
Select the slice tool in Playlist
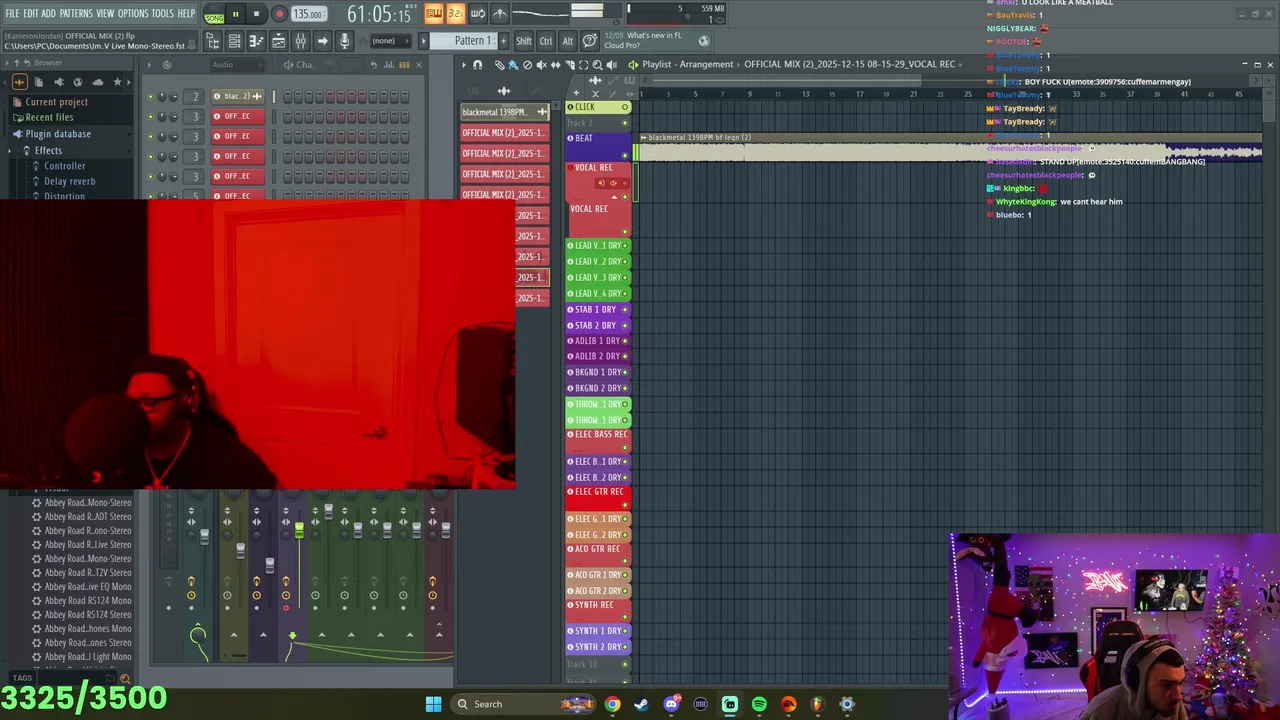[570, 65]
